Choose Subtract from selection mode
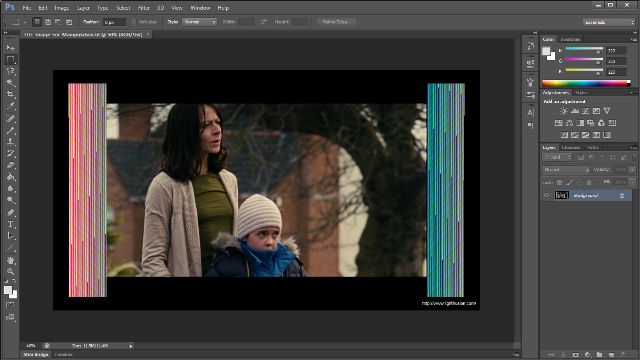Screen dimensions: 640x360 tap(58, 22)
